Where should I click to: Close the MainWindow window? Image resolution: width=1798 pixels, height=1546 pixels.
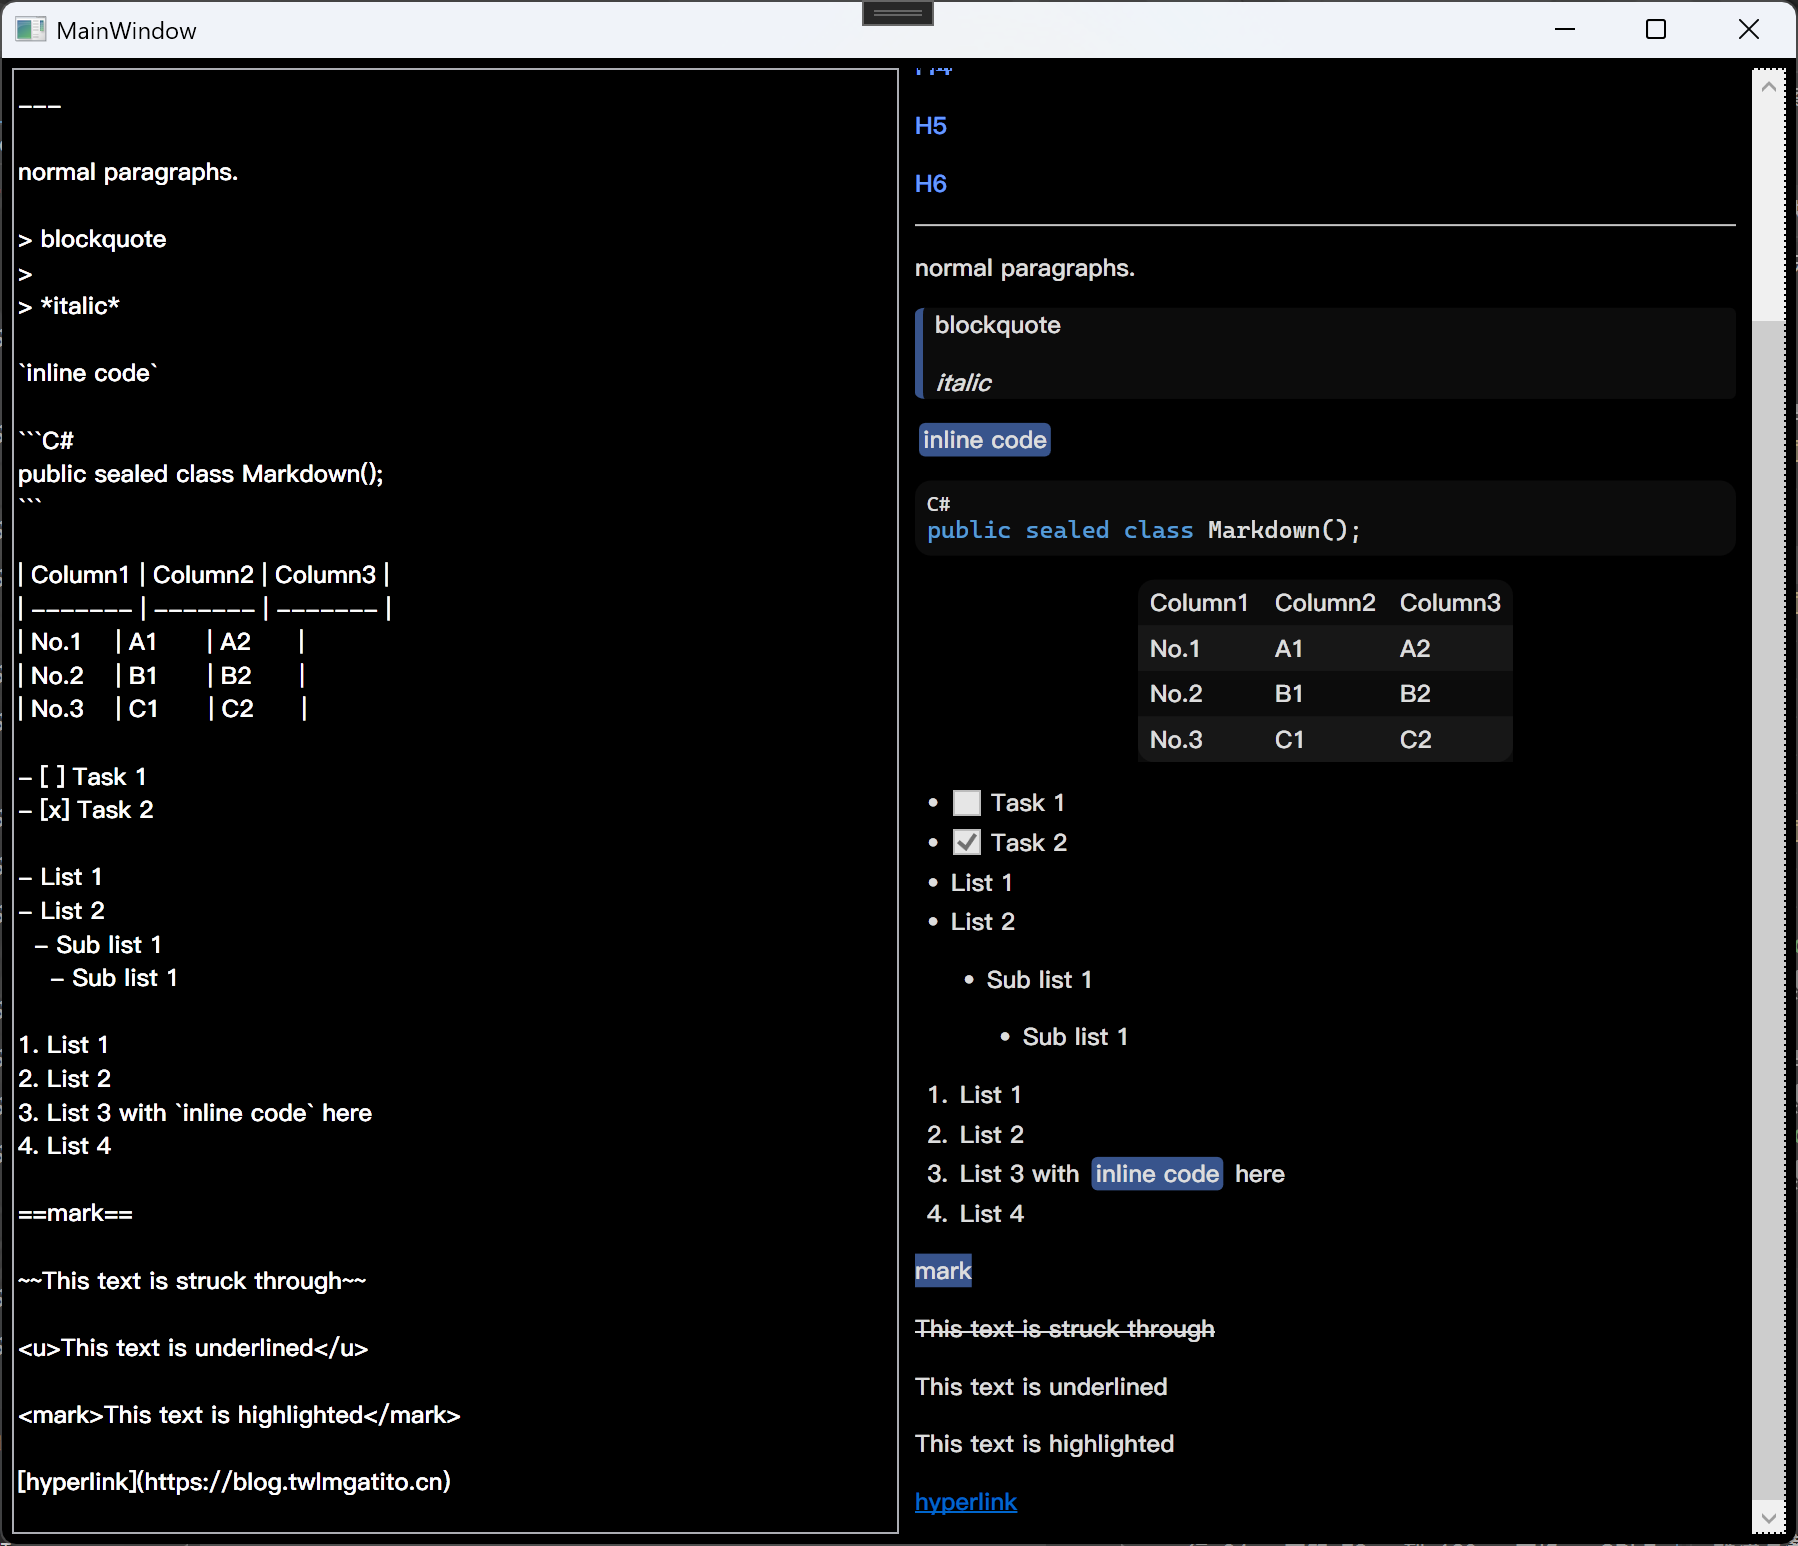click(x=1748, y=30)
